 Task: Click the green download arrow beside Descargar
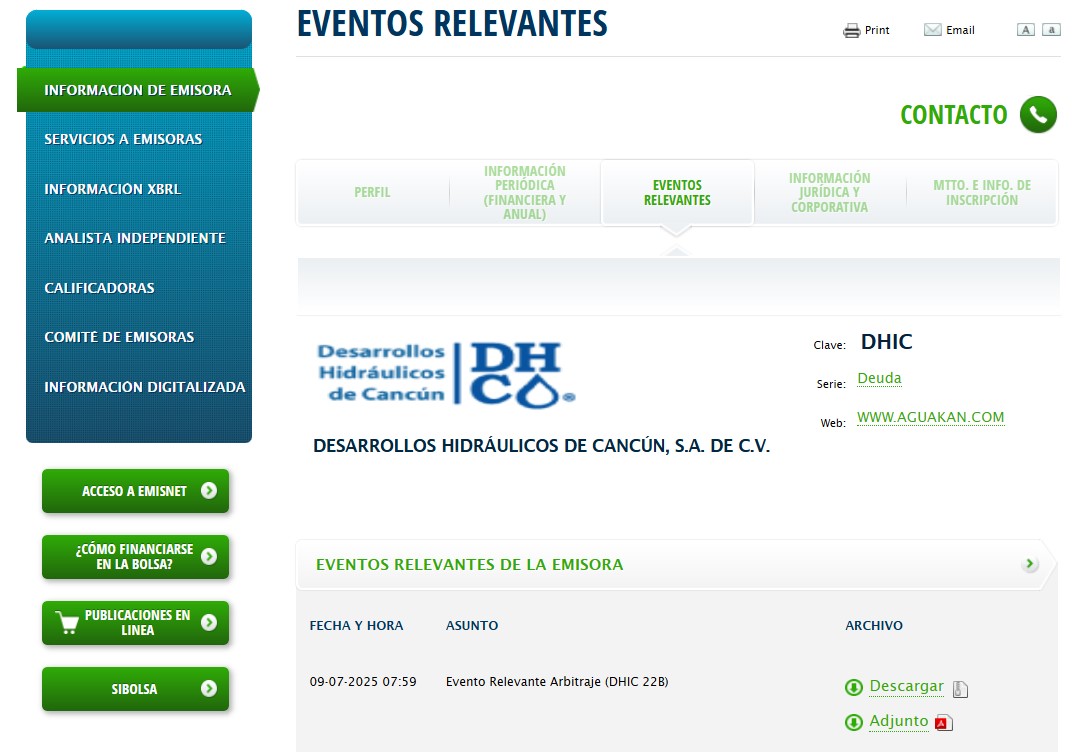(853, 687)
